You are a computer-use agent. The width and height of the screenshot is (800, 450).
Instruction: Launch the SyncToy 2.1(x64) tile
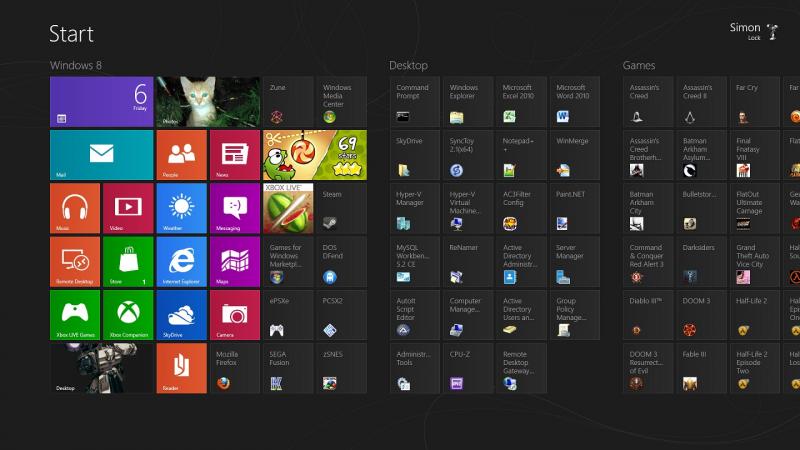(x=468, y=155)
